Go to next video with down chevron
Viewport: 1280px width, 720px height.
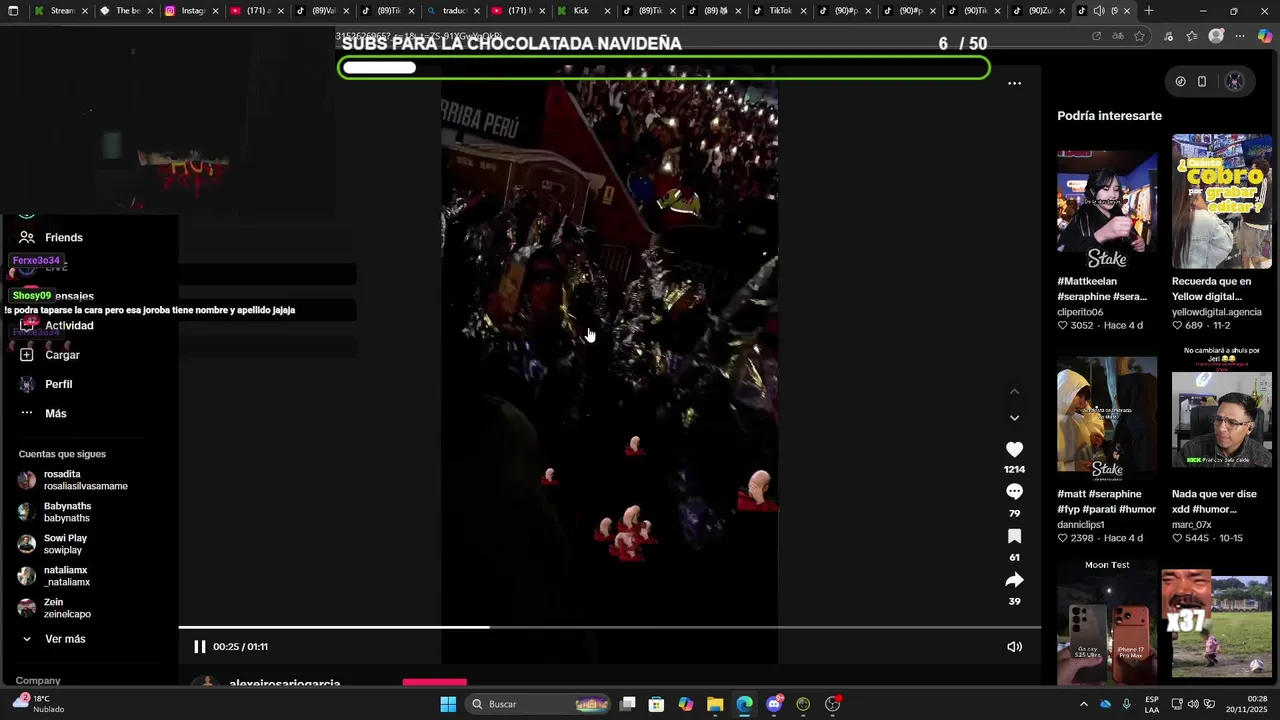coord(1014,418)
